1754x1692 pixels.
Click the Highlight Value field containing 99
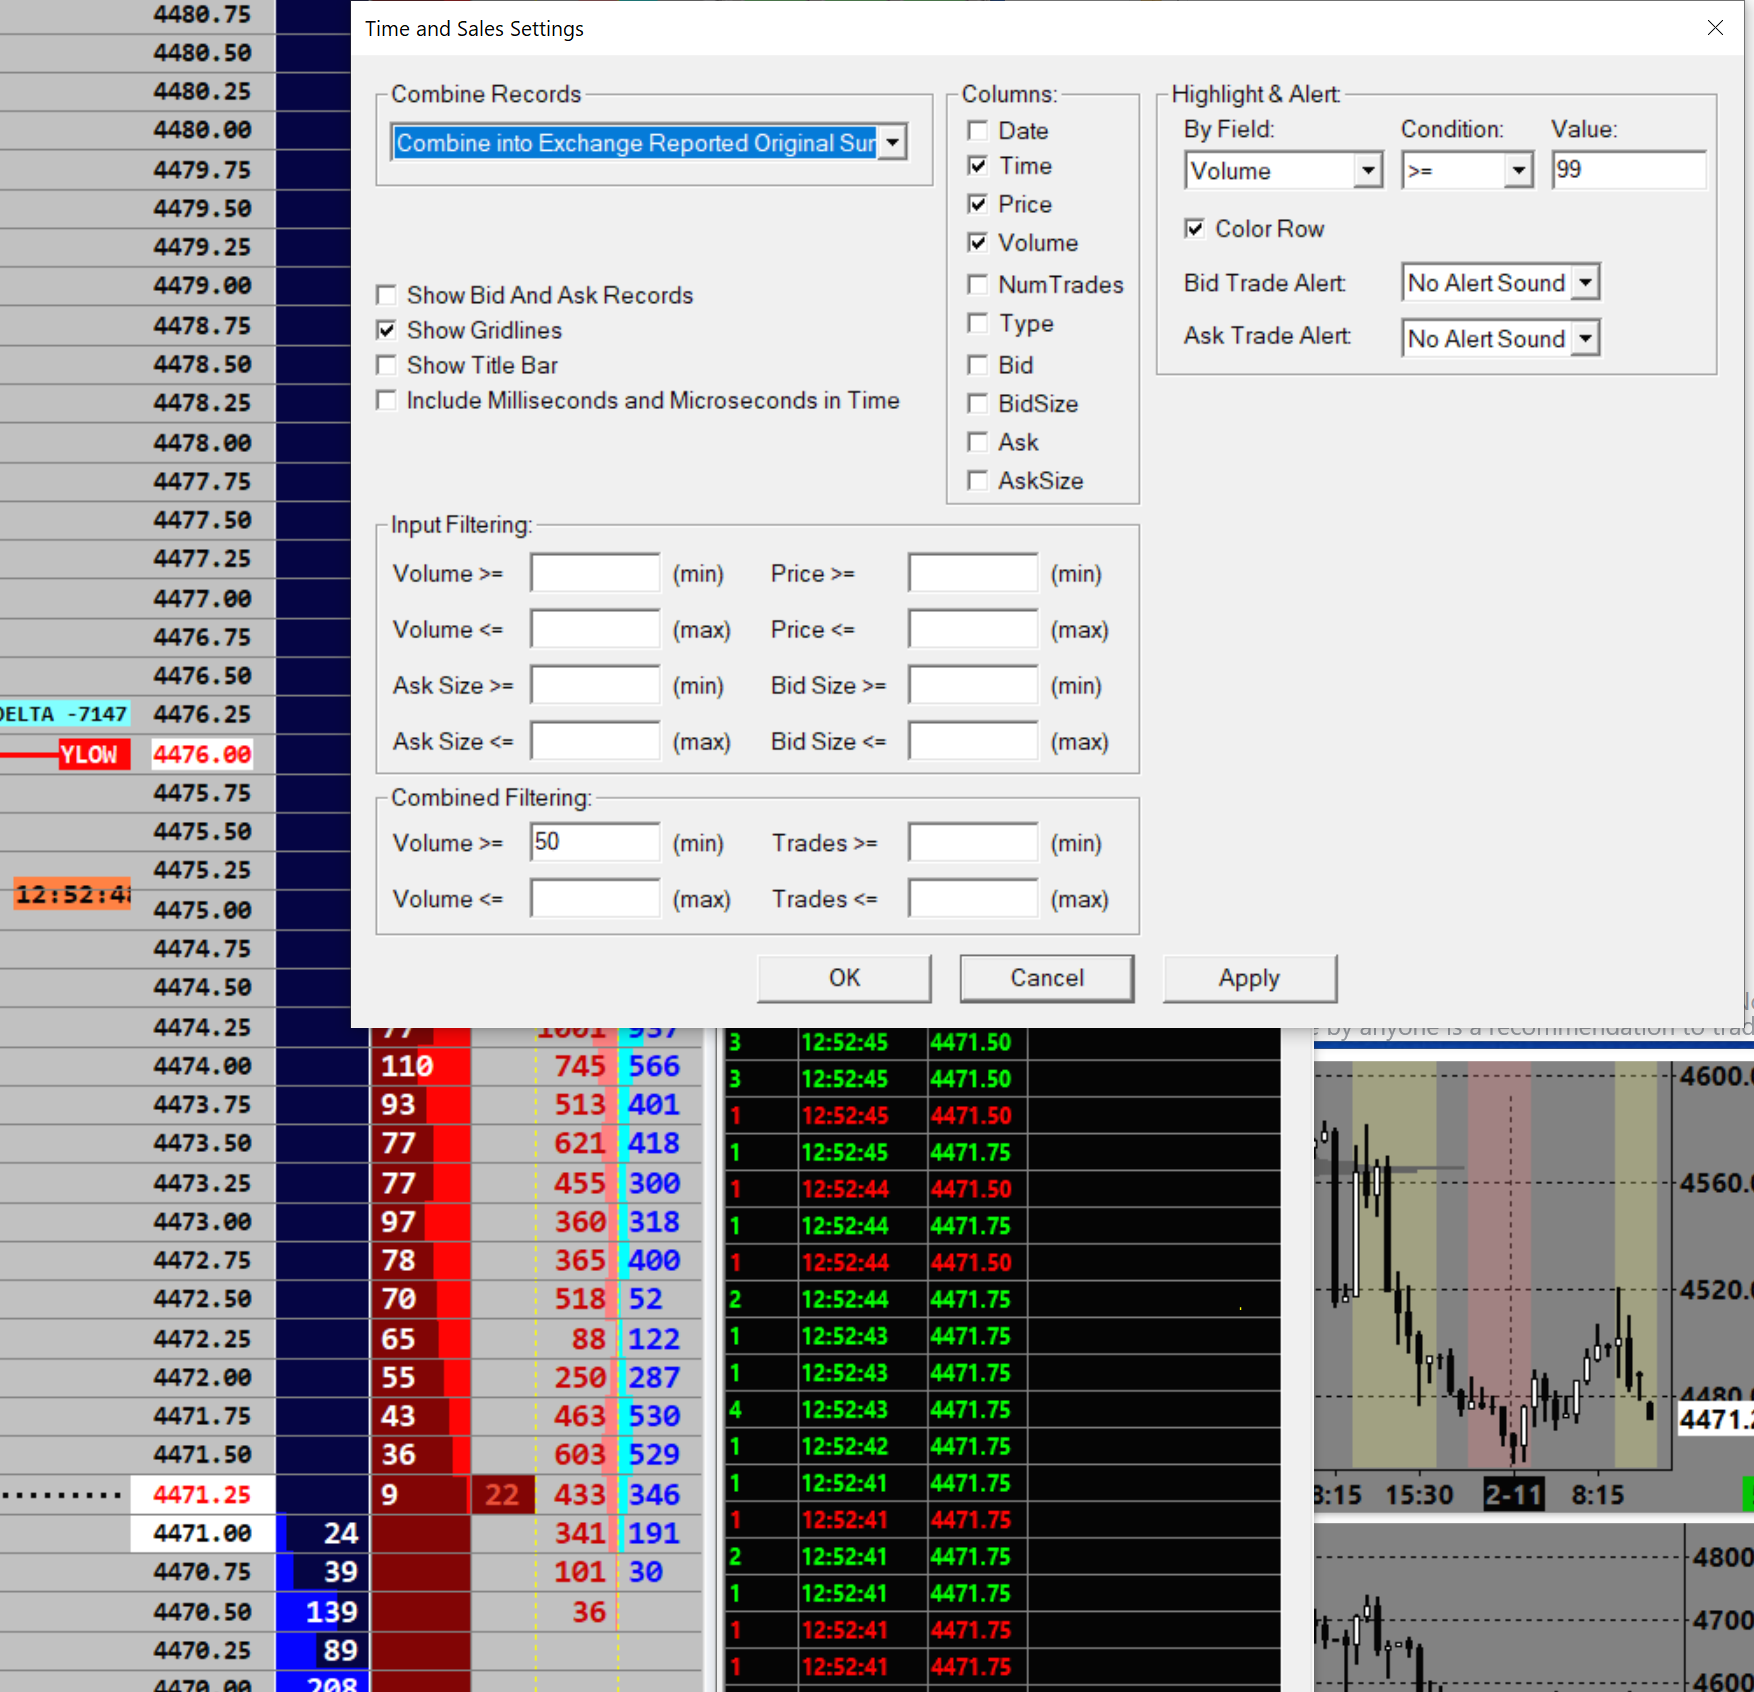(1629, 170)
